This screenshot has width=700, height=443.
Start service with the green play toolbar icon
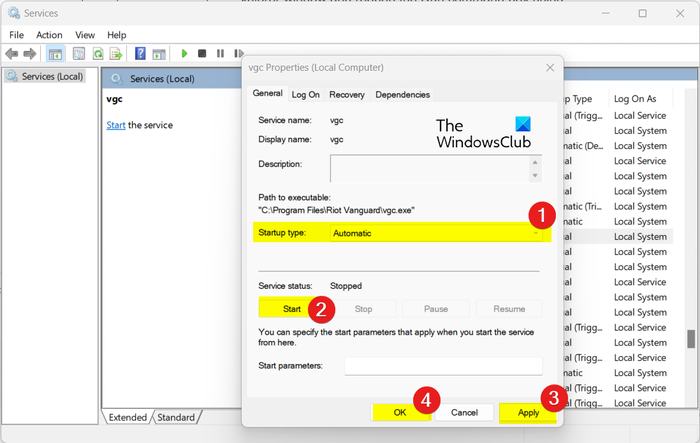184,54
